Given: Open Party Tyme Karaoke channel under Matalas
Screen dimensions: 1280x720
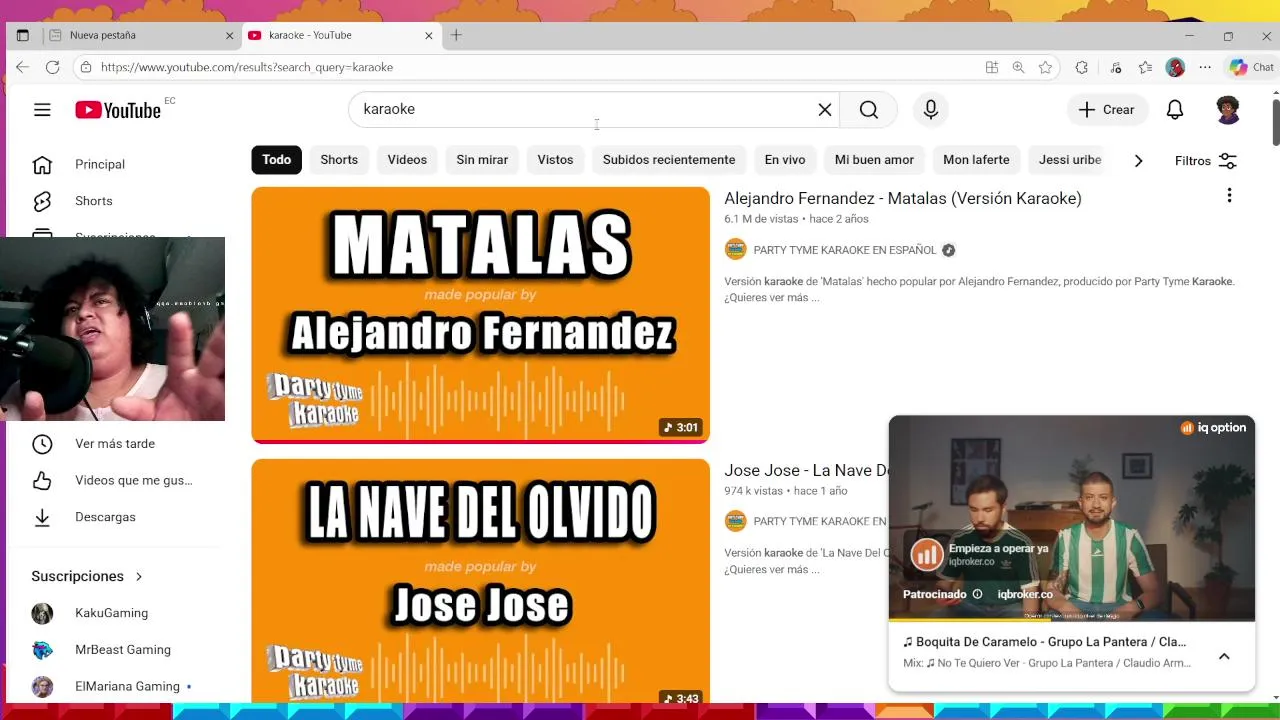Looking at the screenshot, I should click(x=845, y=250).
